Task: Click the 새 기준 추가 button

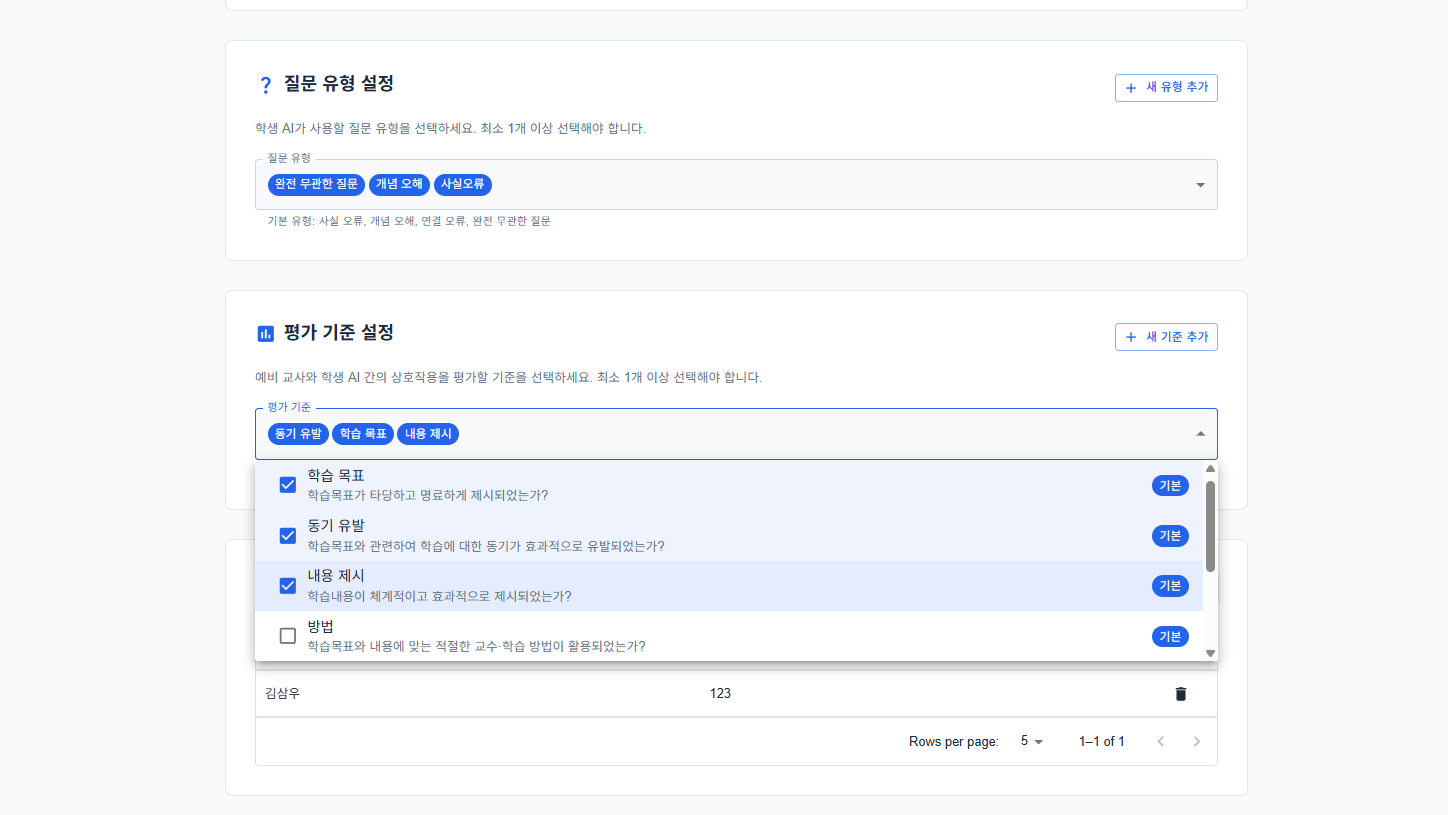Action: coord(1166,337)
